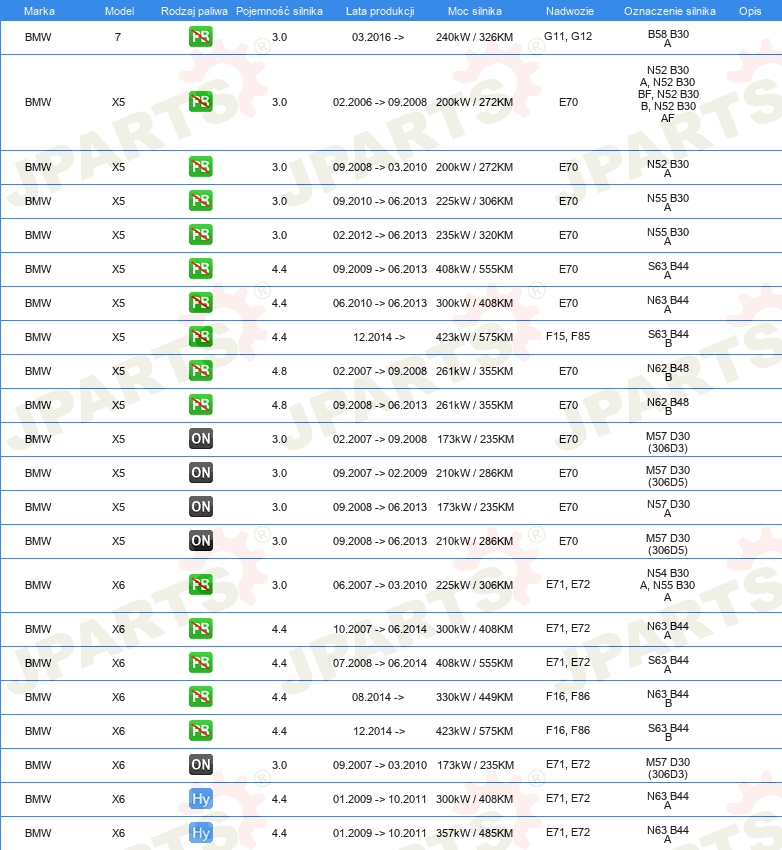Click the F15, F85 body cell
782x850 pixels.
coord(568,336)
